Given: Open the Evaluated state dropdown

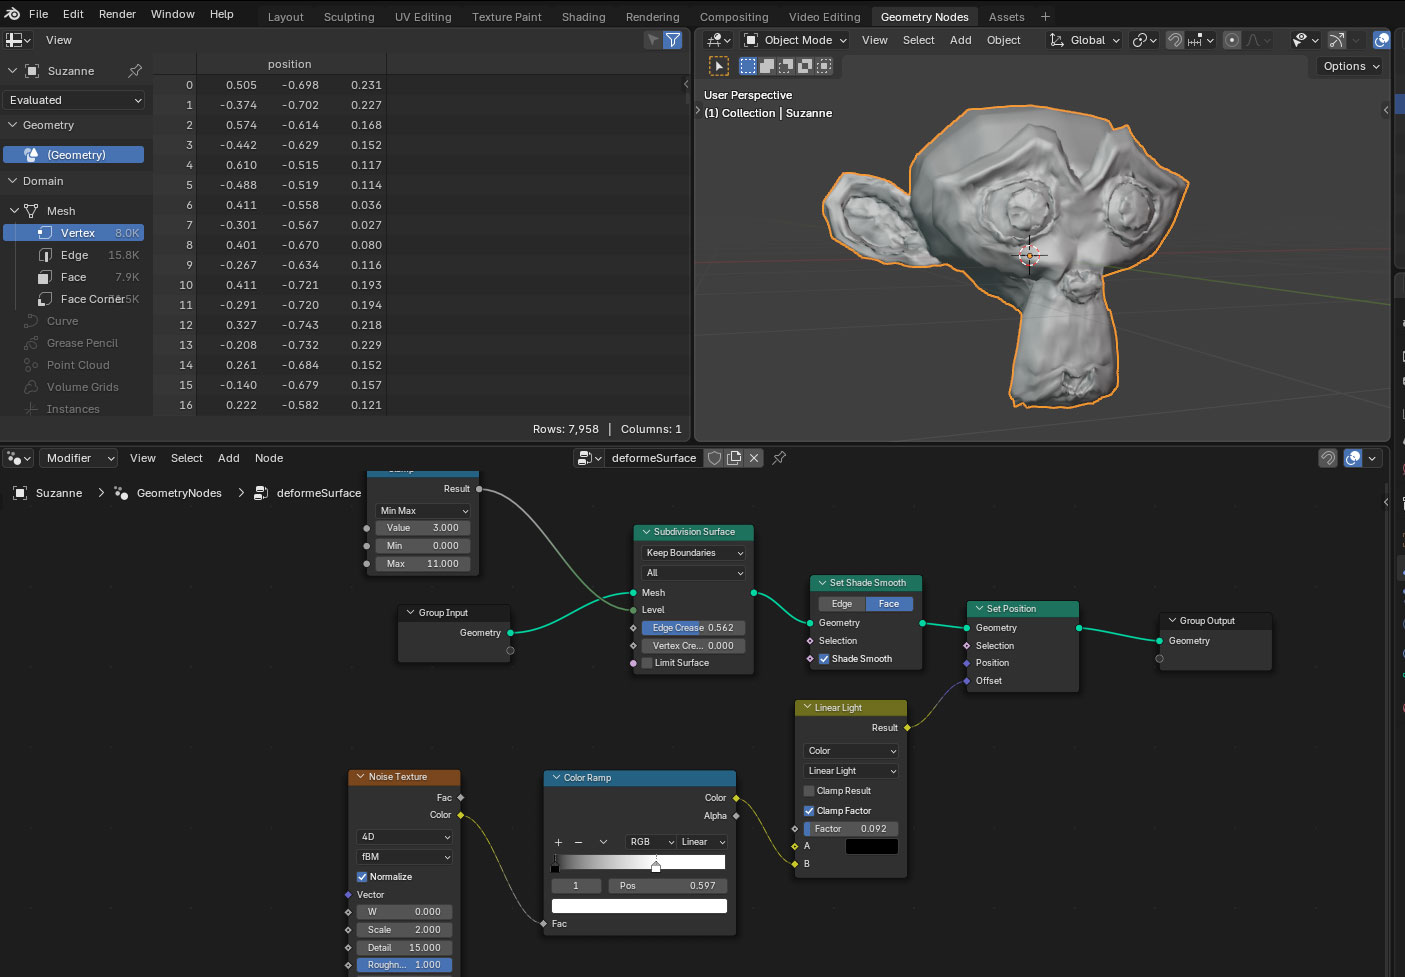Looking at the screenshot, I should 76,100.
